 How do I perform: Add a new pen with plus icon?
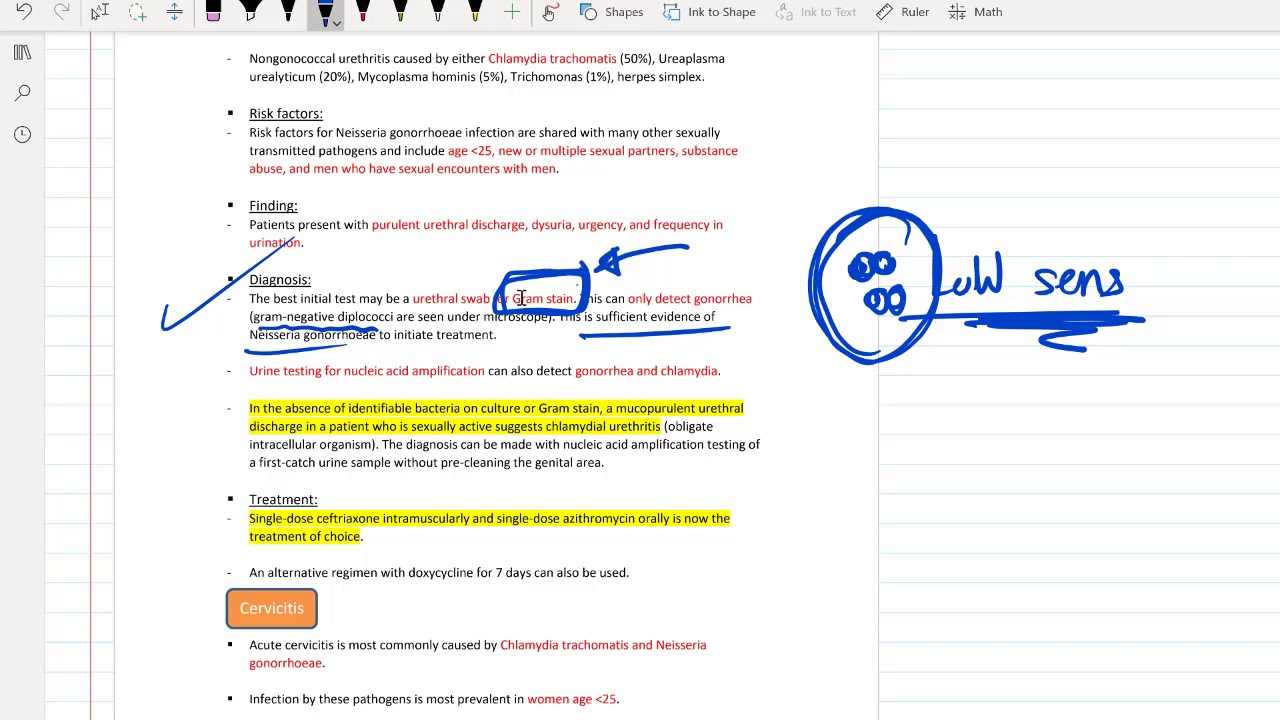tap(512, 12)
